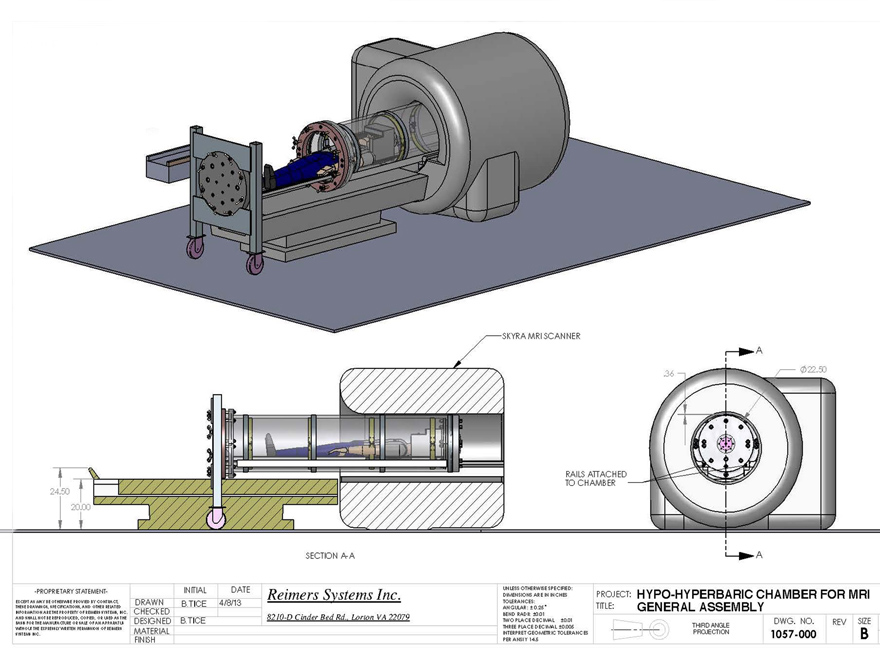Click the Reimers Systems Inc. company name
Viewport: 880px width, 660px height.
coord(333,594)
